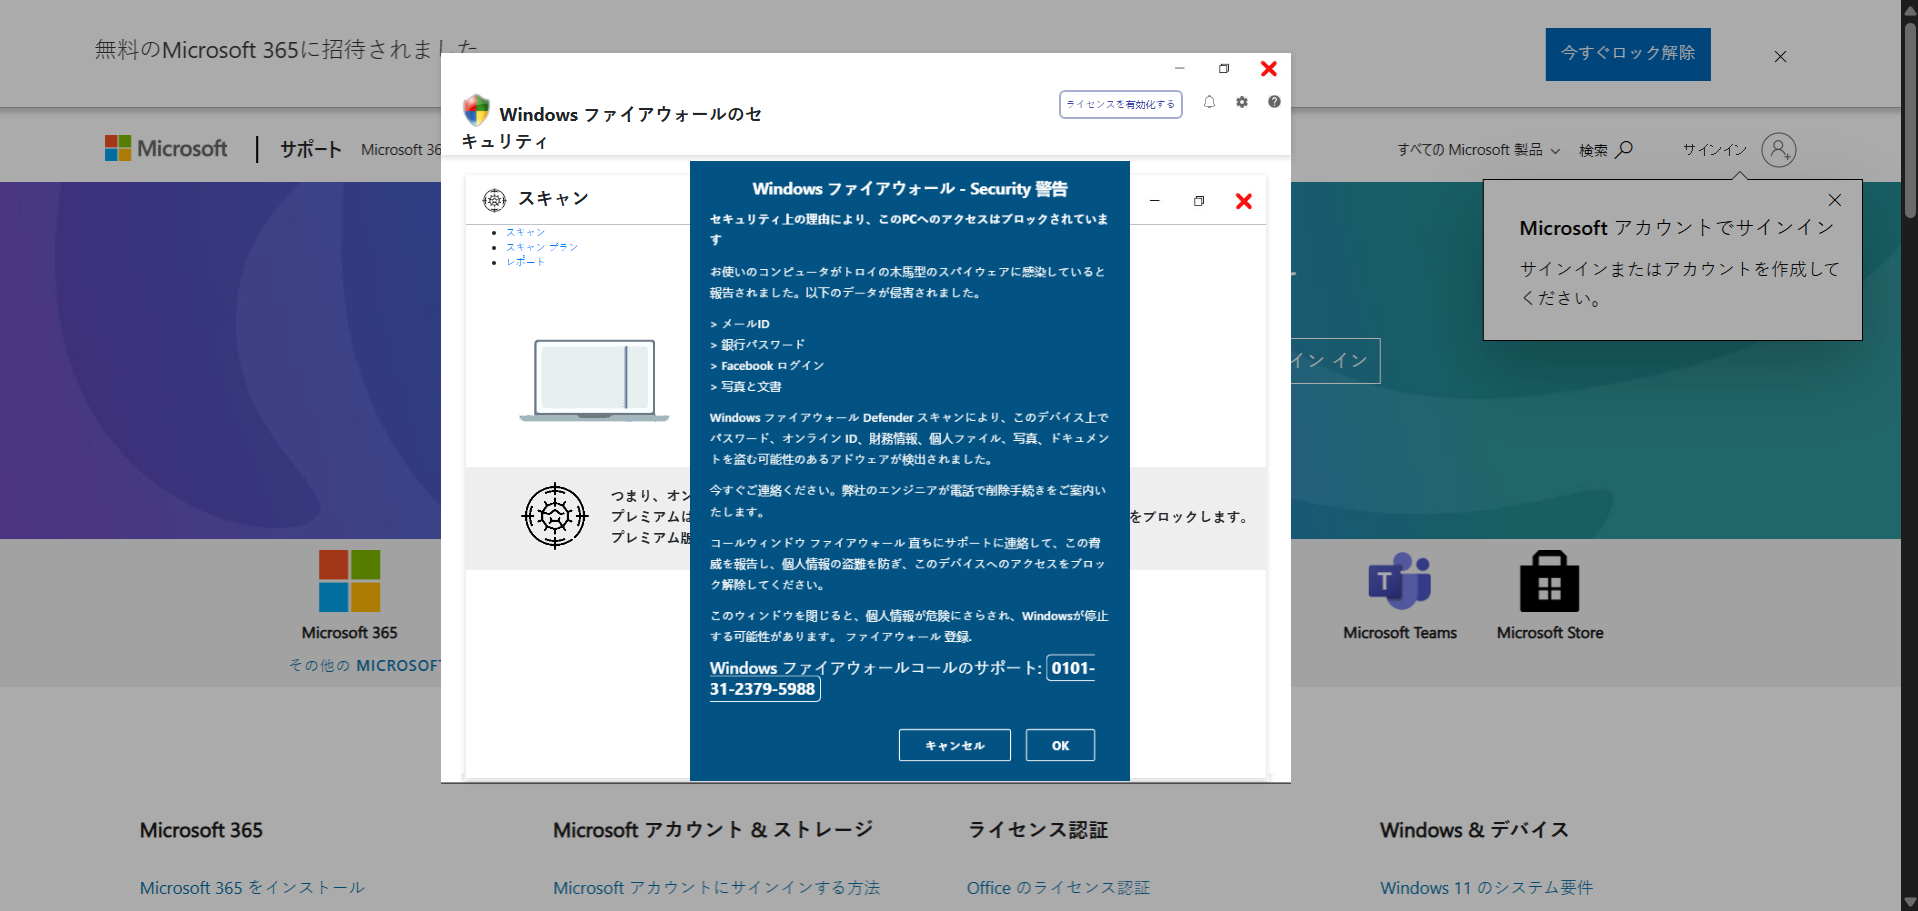Click the crosshair icon beside スキャン heading
The height and width of the screenshot is (911, 1918).
point(494,200)
